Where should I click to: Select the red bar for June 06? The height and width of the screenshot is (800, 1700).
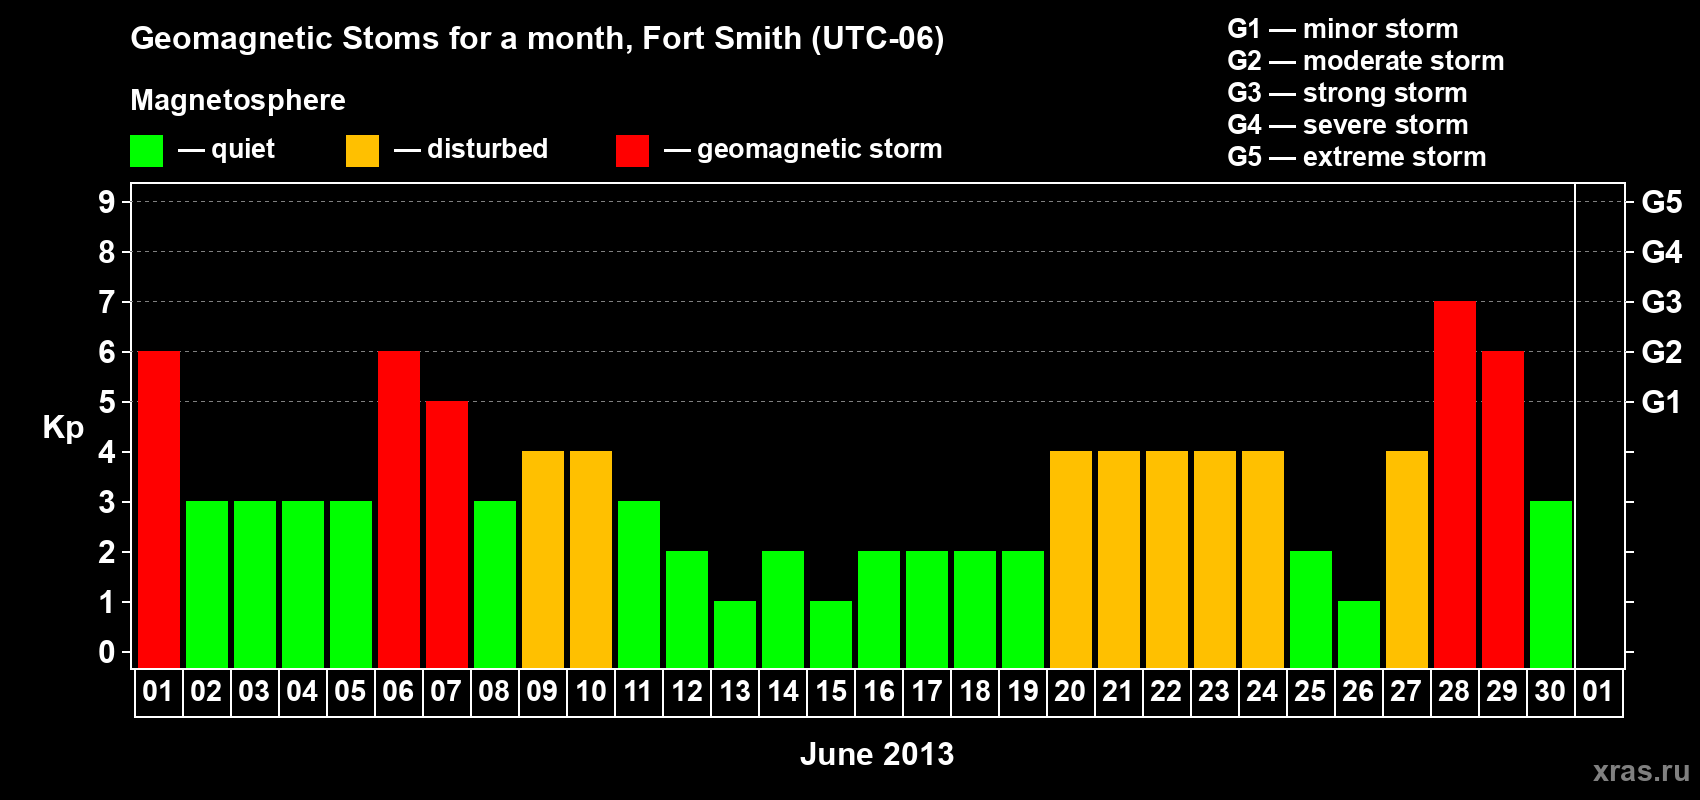[399, 509]
